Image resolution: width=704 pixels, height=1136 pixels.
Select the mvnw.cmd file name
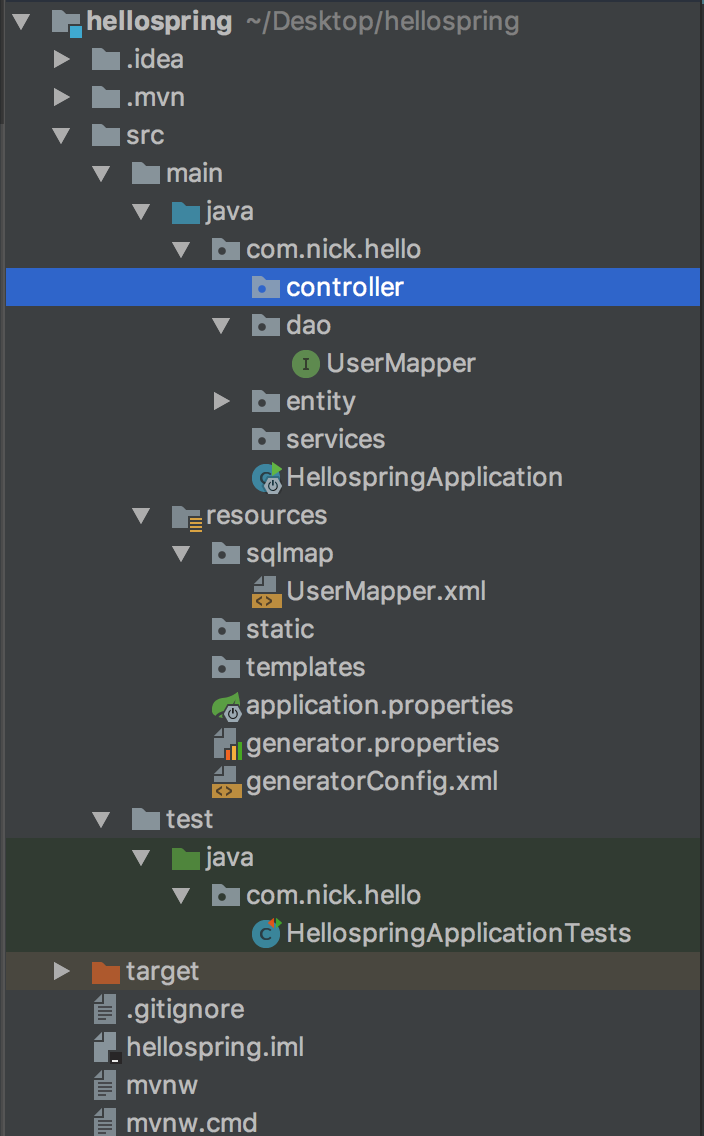coord(191,1124)
